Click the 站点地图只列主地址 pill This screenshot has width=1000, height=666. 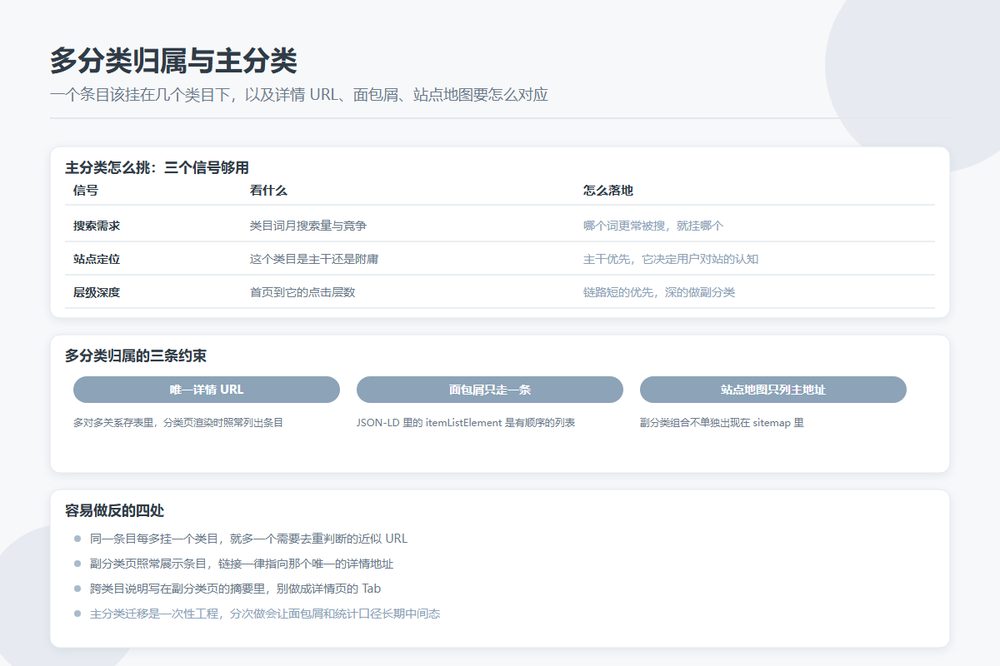click(773, 390)
